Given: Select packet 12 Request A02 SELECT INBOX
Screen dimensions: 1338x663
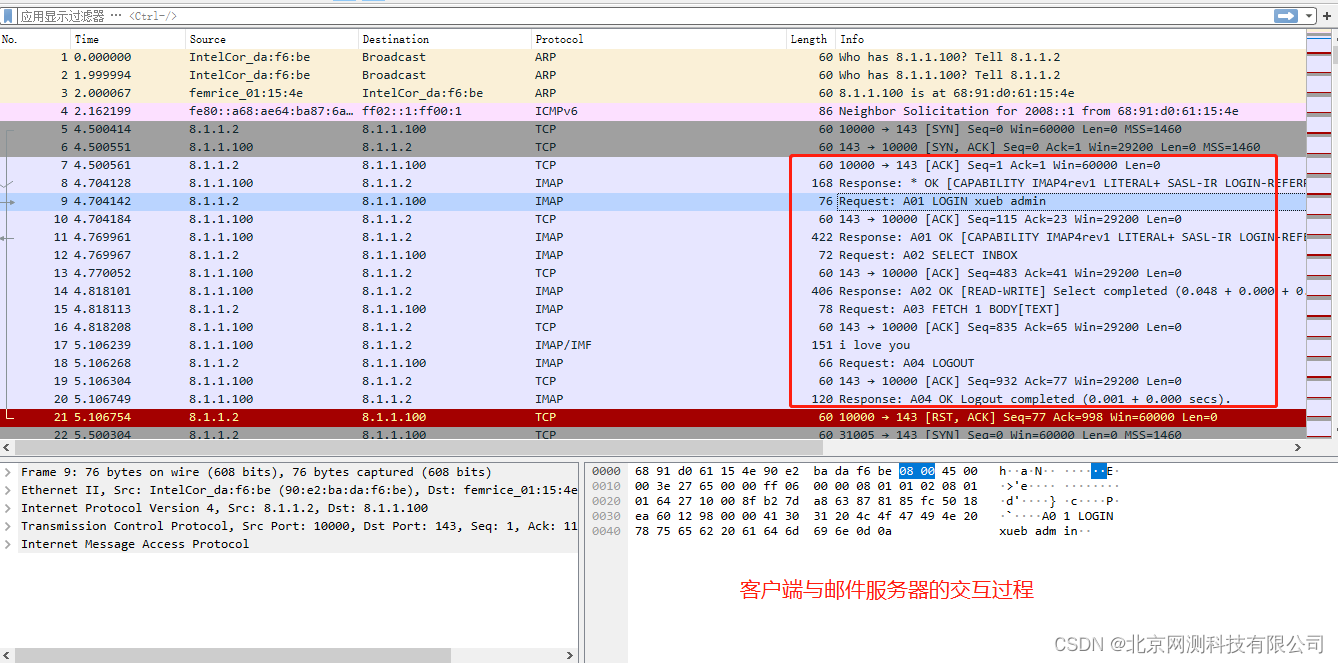Looking at the screenshot, I should [653, 255].
